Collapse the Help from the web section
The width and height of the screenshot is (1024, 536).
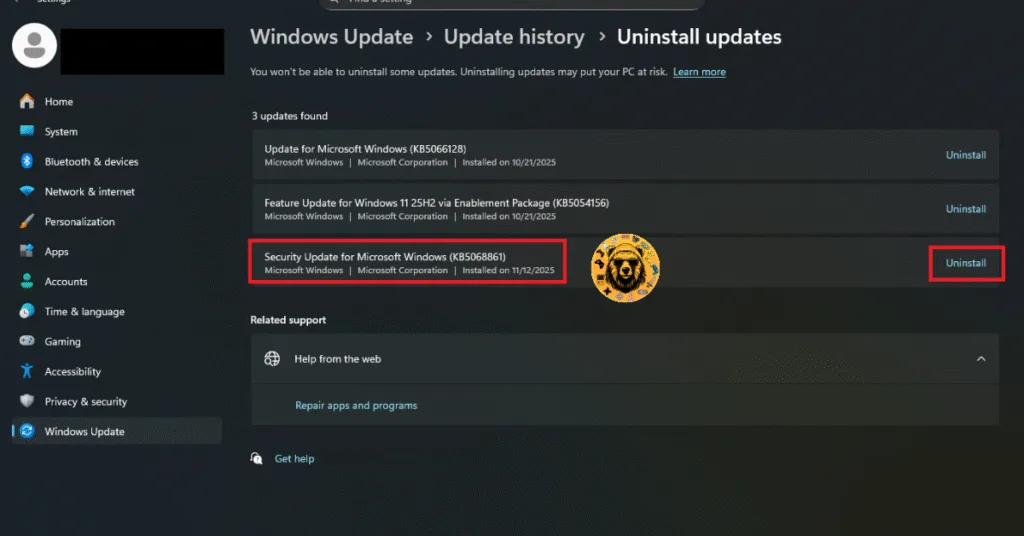(981, 358)
